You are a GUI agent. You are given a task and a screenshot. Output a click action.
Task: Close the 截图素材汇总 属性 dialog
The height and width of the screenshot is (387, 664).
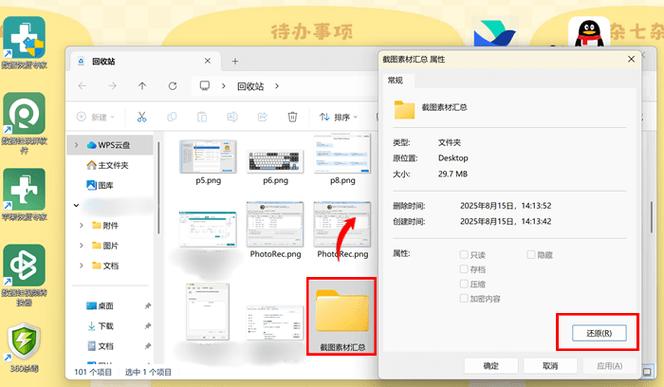[631, 59]
